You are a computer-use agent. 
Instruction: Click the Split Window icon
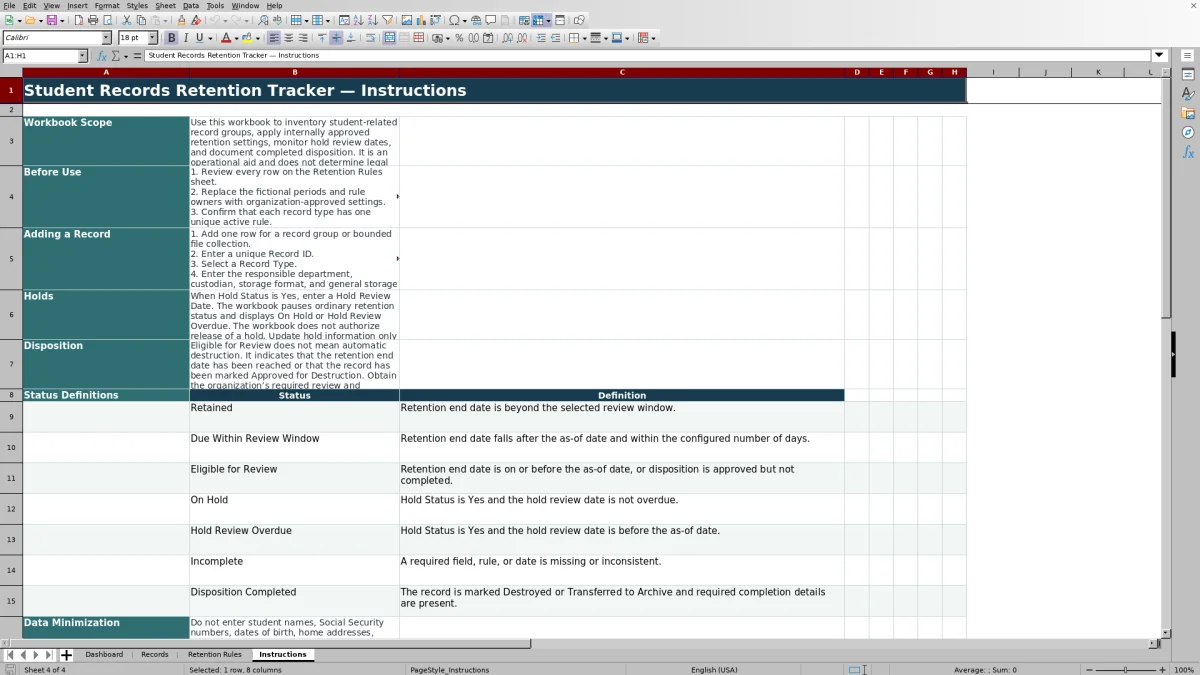click(x=560, y=20)
